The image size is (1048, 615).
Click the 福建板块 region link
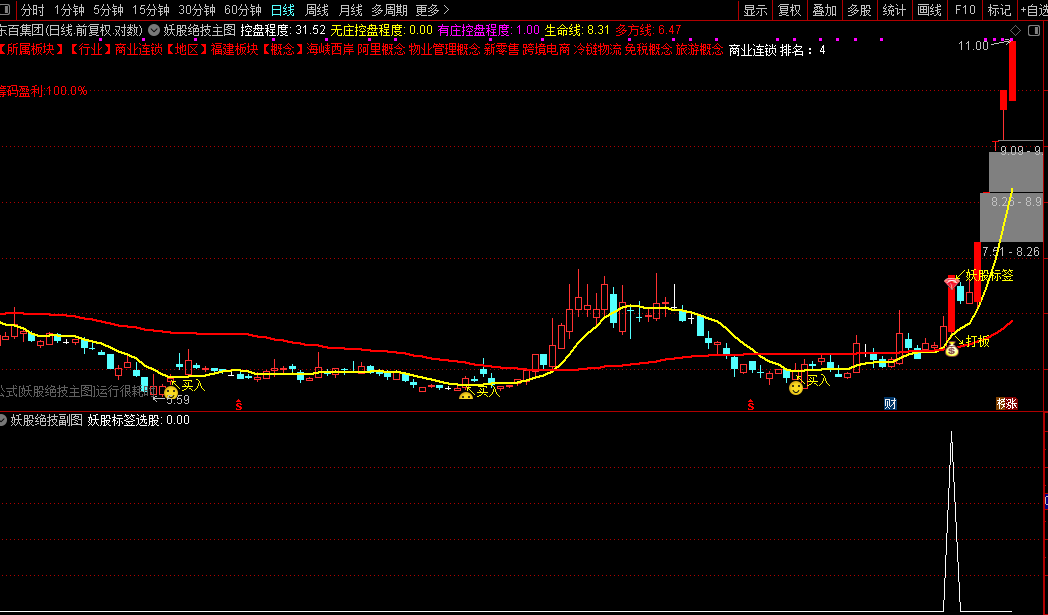[235, 49]
